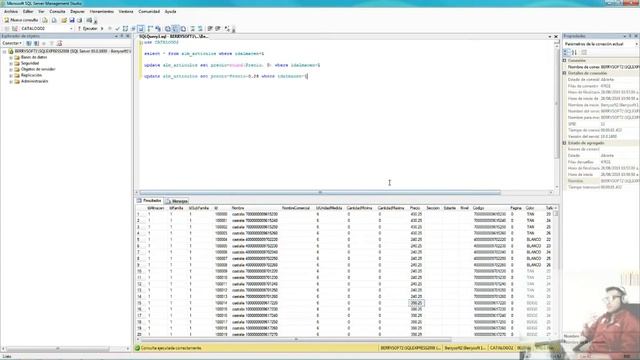This screenshot has height=360, width=640.
Task: Click the parse query checkmark icon
Action: click(118, 29)
